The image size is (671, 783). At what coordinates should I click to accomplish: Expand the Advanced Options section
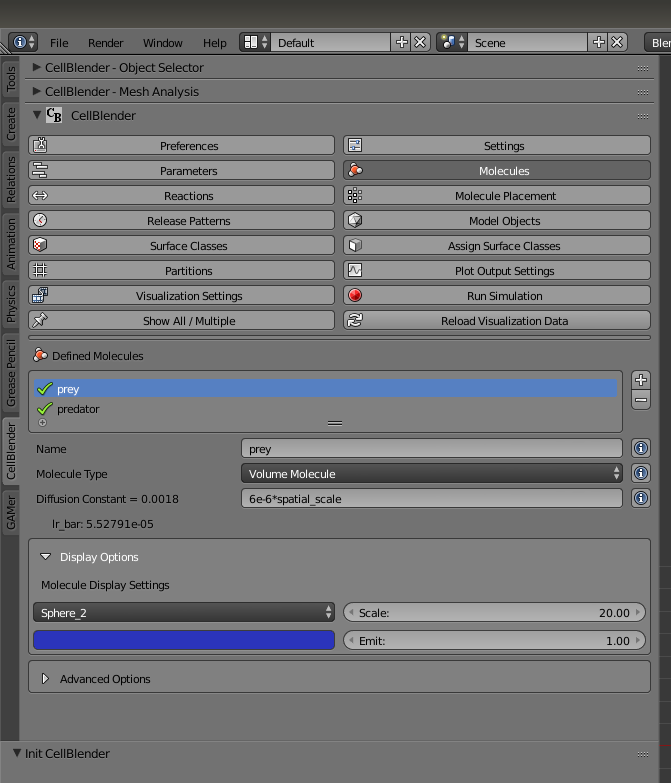point(45,678)
